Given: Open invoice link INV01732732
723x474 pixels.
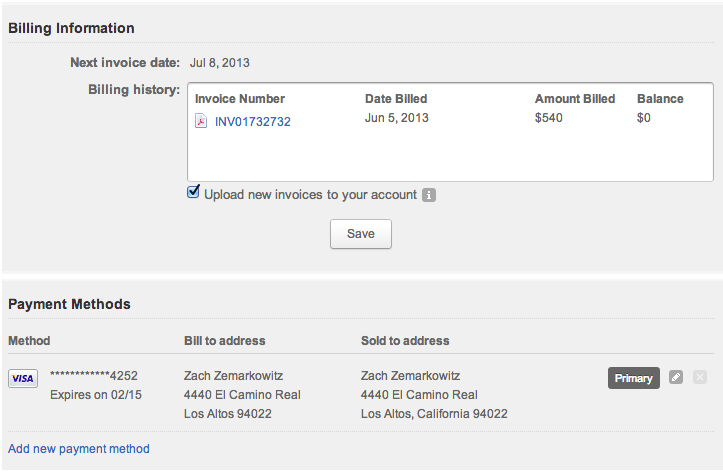Looking at the screenshot, I should click(253, 122).
